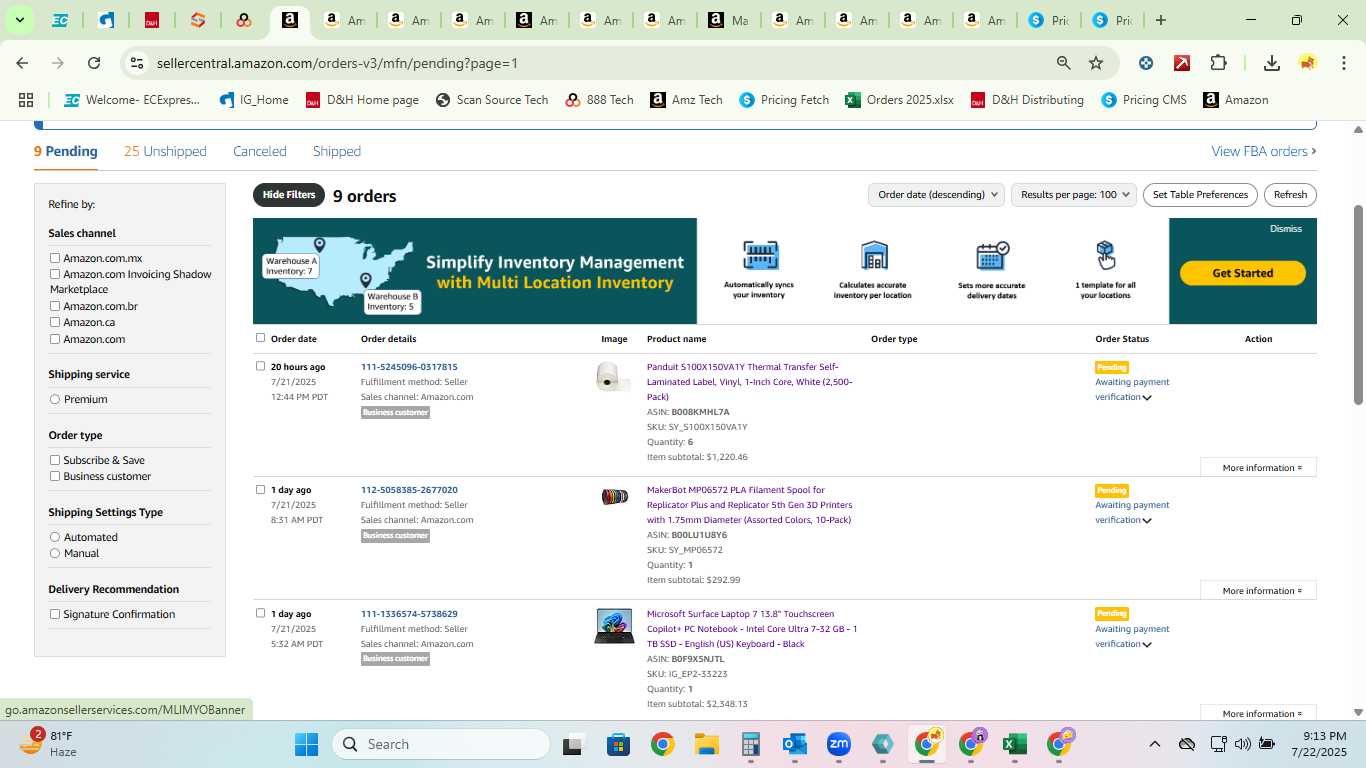Check the Amazon.com sales channel
The height and width of the screenshot is (768, 1366).
click(x=55, y=339)
